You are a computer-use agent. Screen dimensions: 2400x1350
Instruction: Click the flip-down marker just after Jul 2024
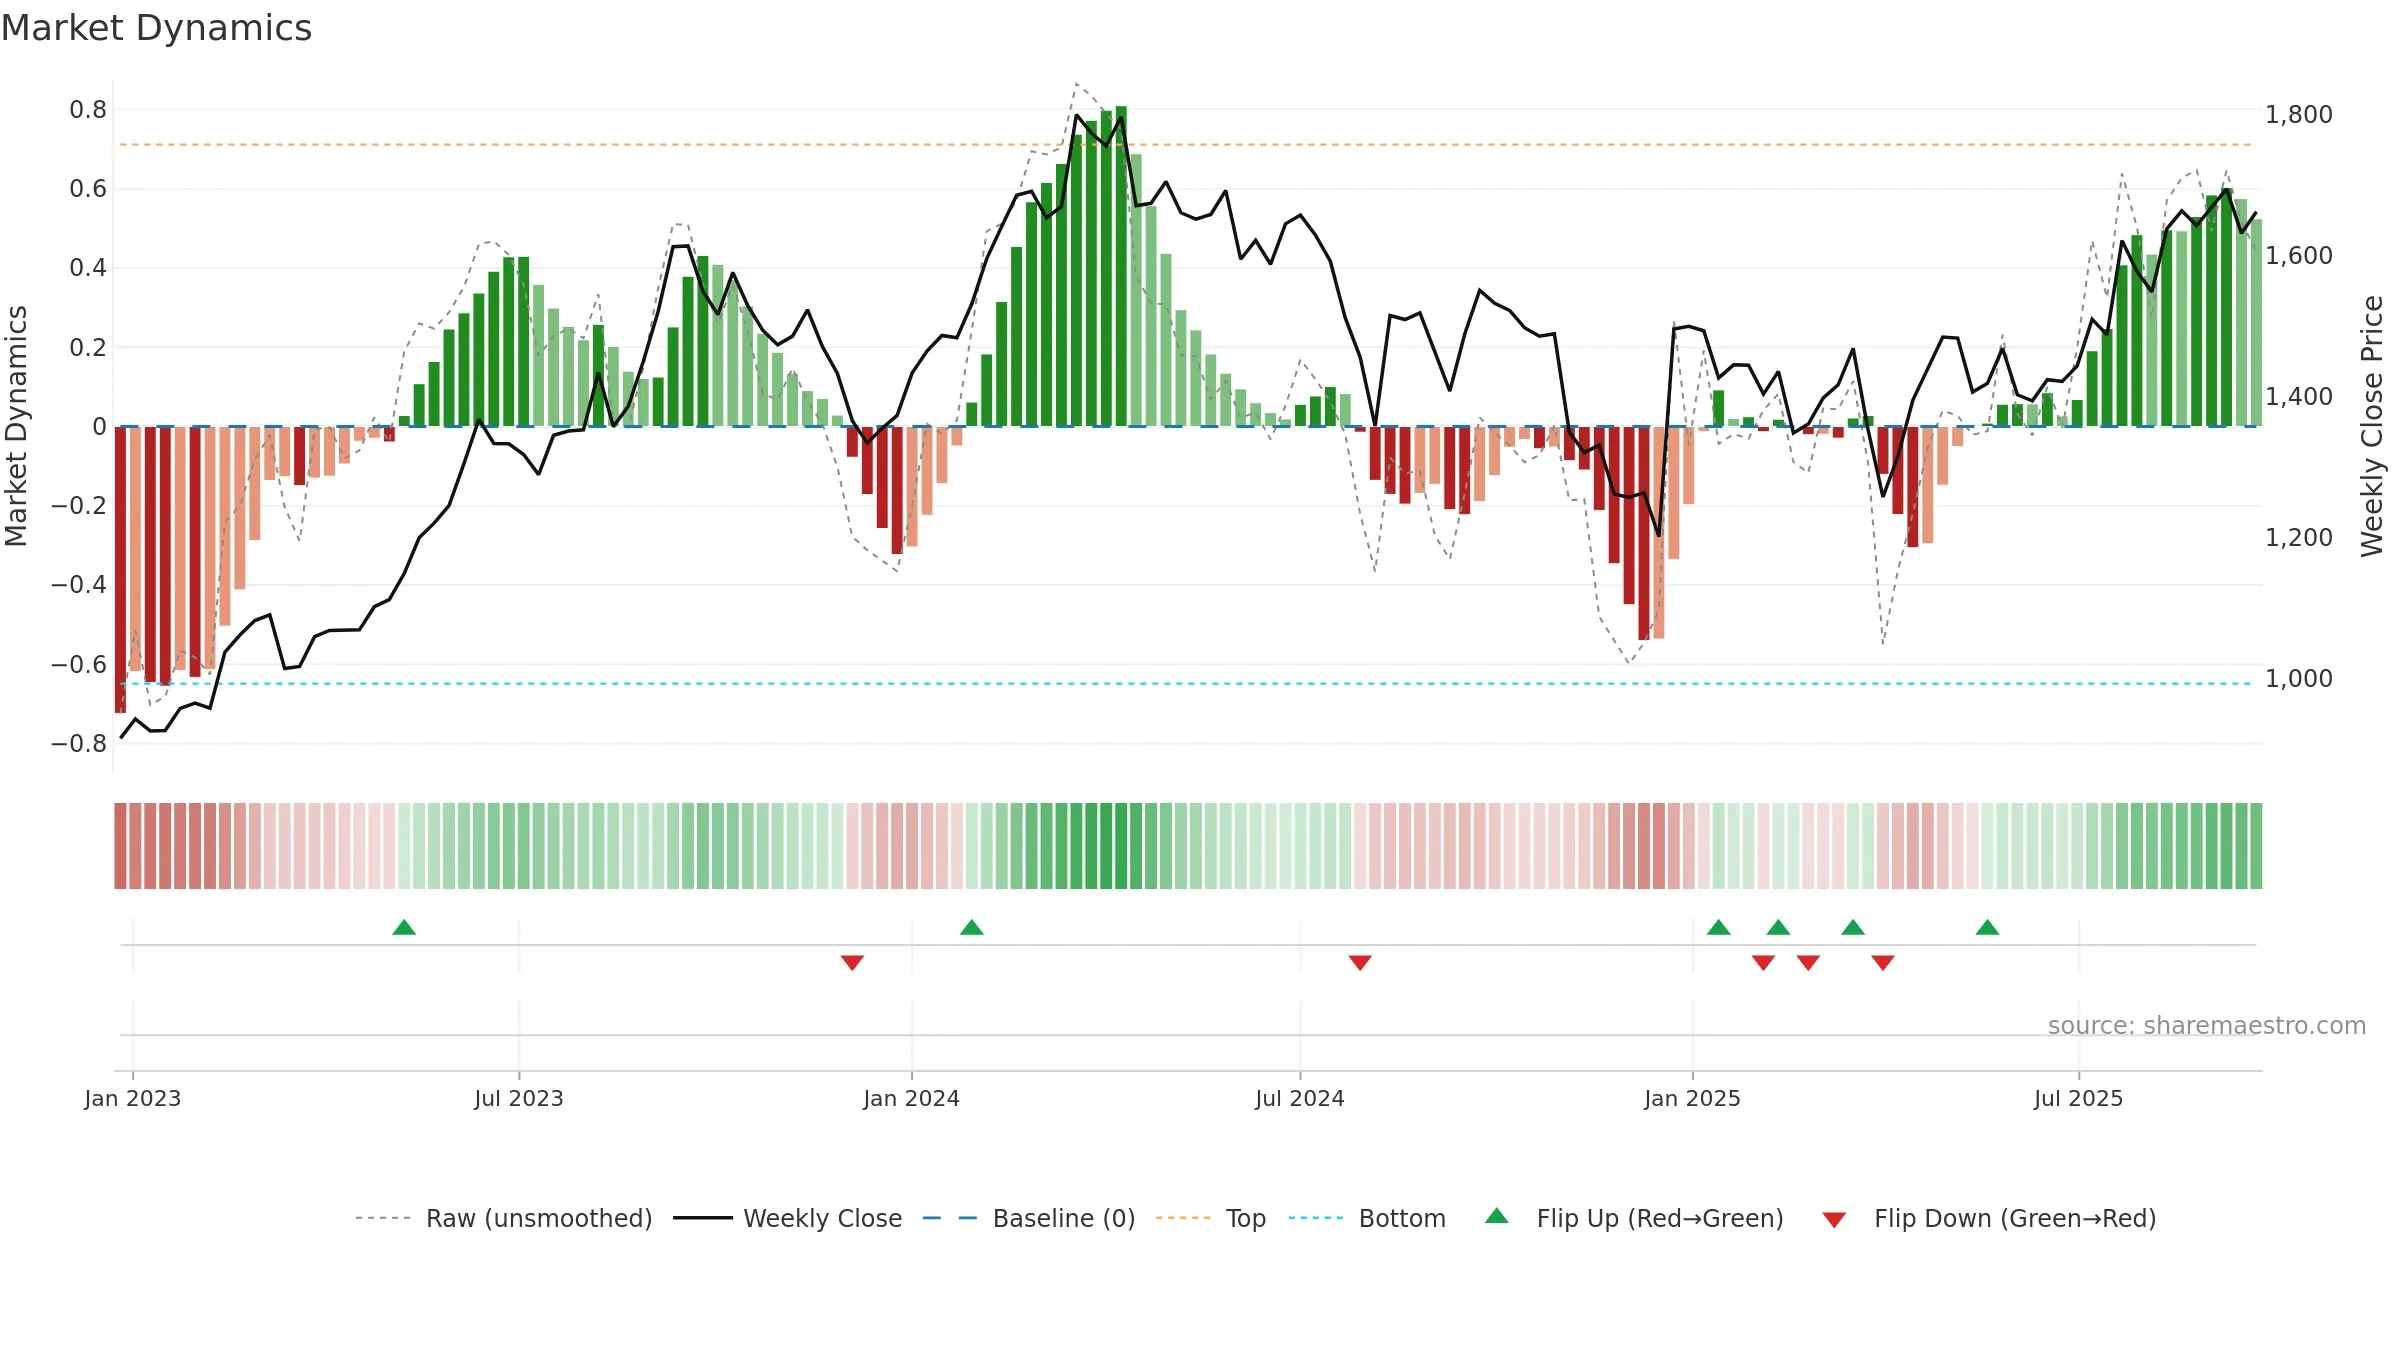1360,962
